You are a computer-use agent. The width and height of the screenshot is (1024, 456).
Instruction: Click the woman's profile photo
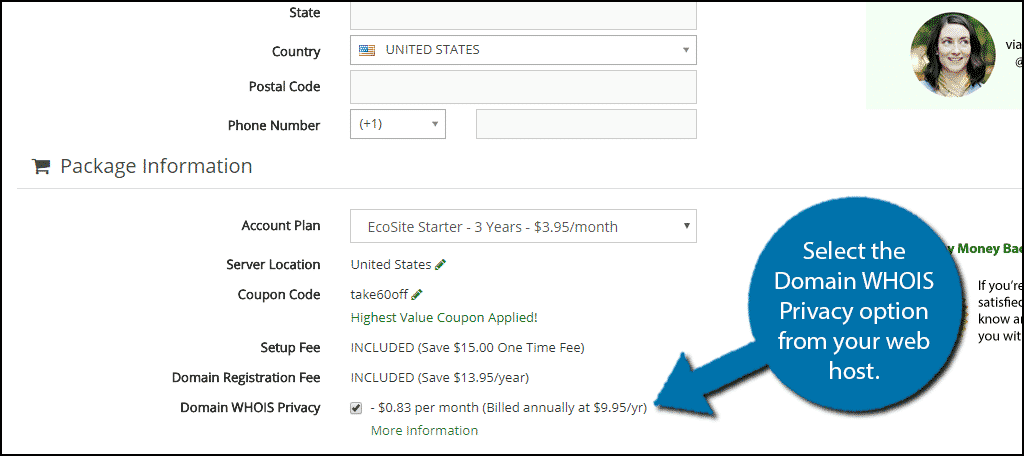953,55
